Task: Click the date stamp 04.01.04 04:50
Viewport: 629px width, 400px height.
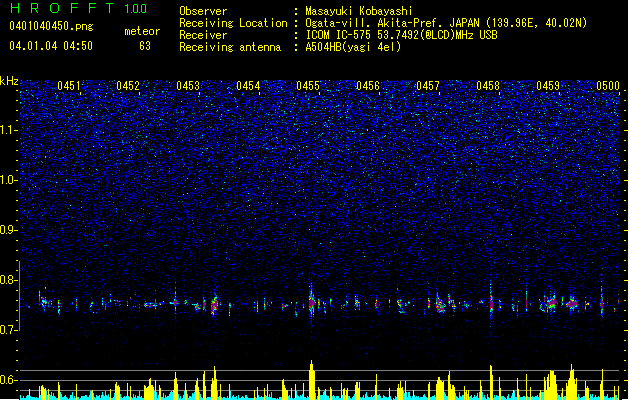Action: [51, 46]
